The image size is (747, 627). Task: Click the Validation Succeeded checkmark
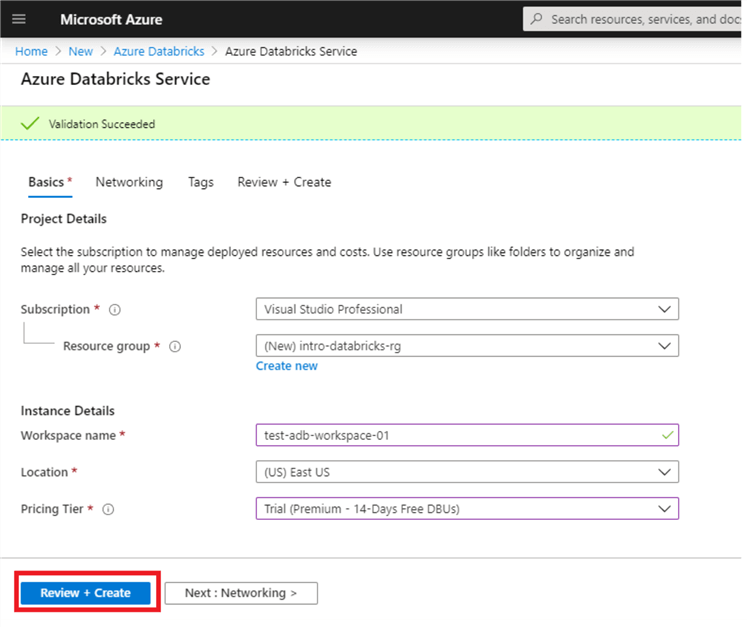(x=30, y=124)
